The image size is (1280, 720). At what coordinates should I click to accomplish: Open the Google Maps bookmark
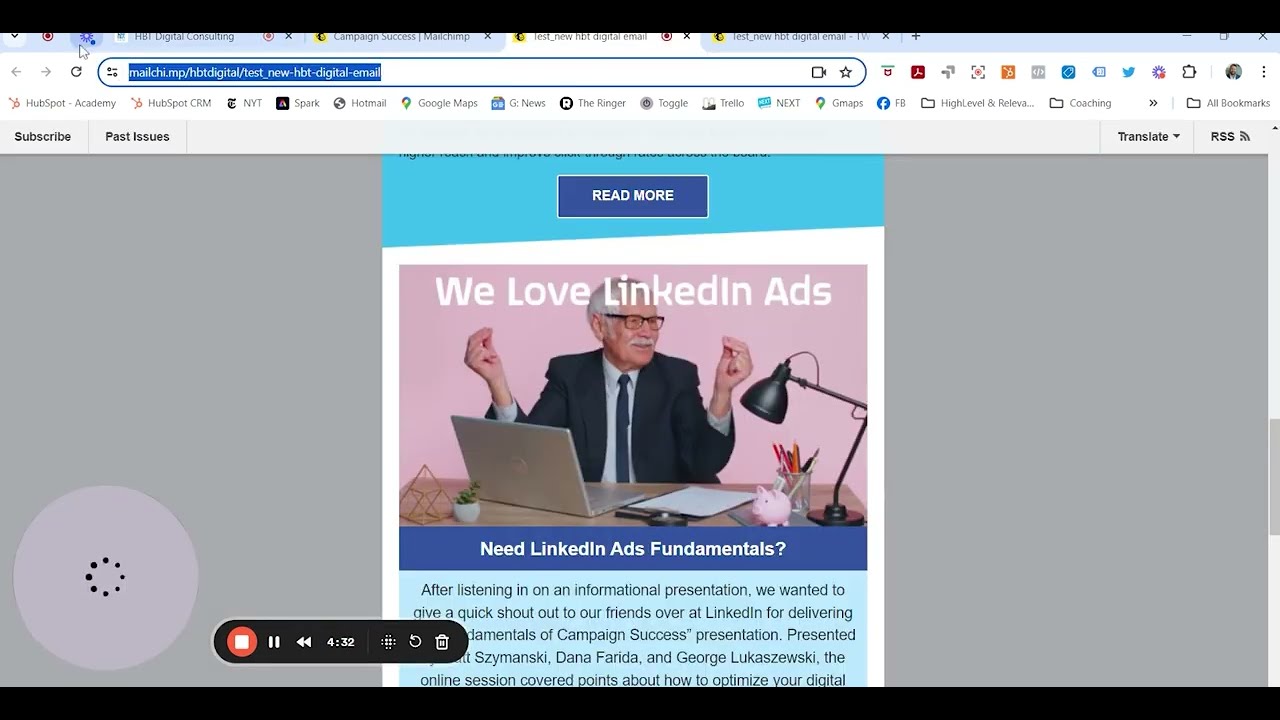coord(439,103)
